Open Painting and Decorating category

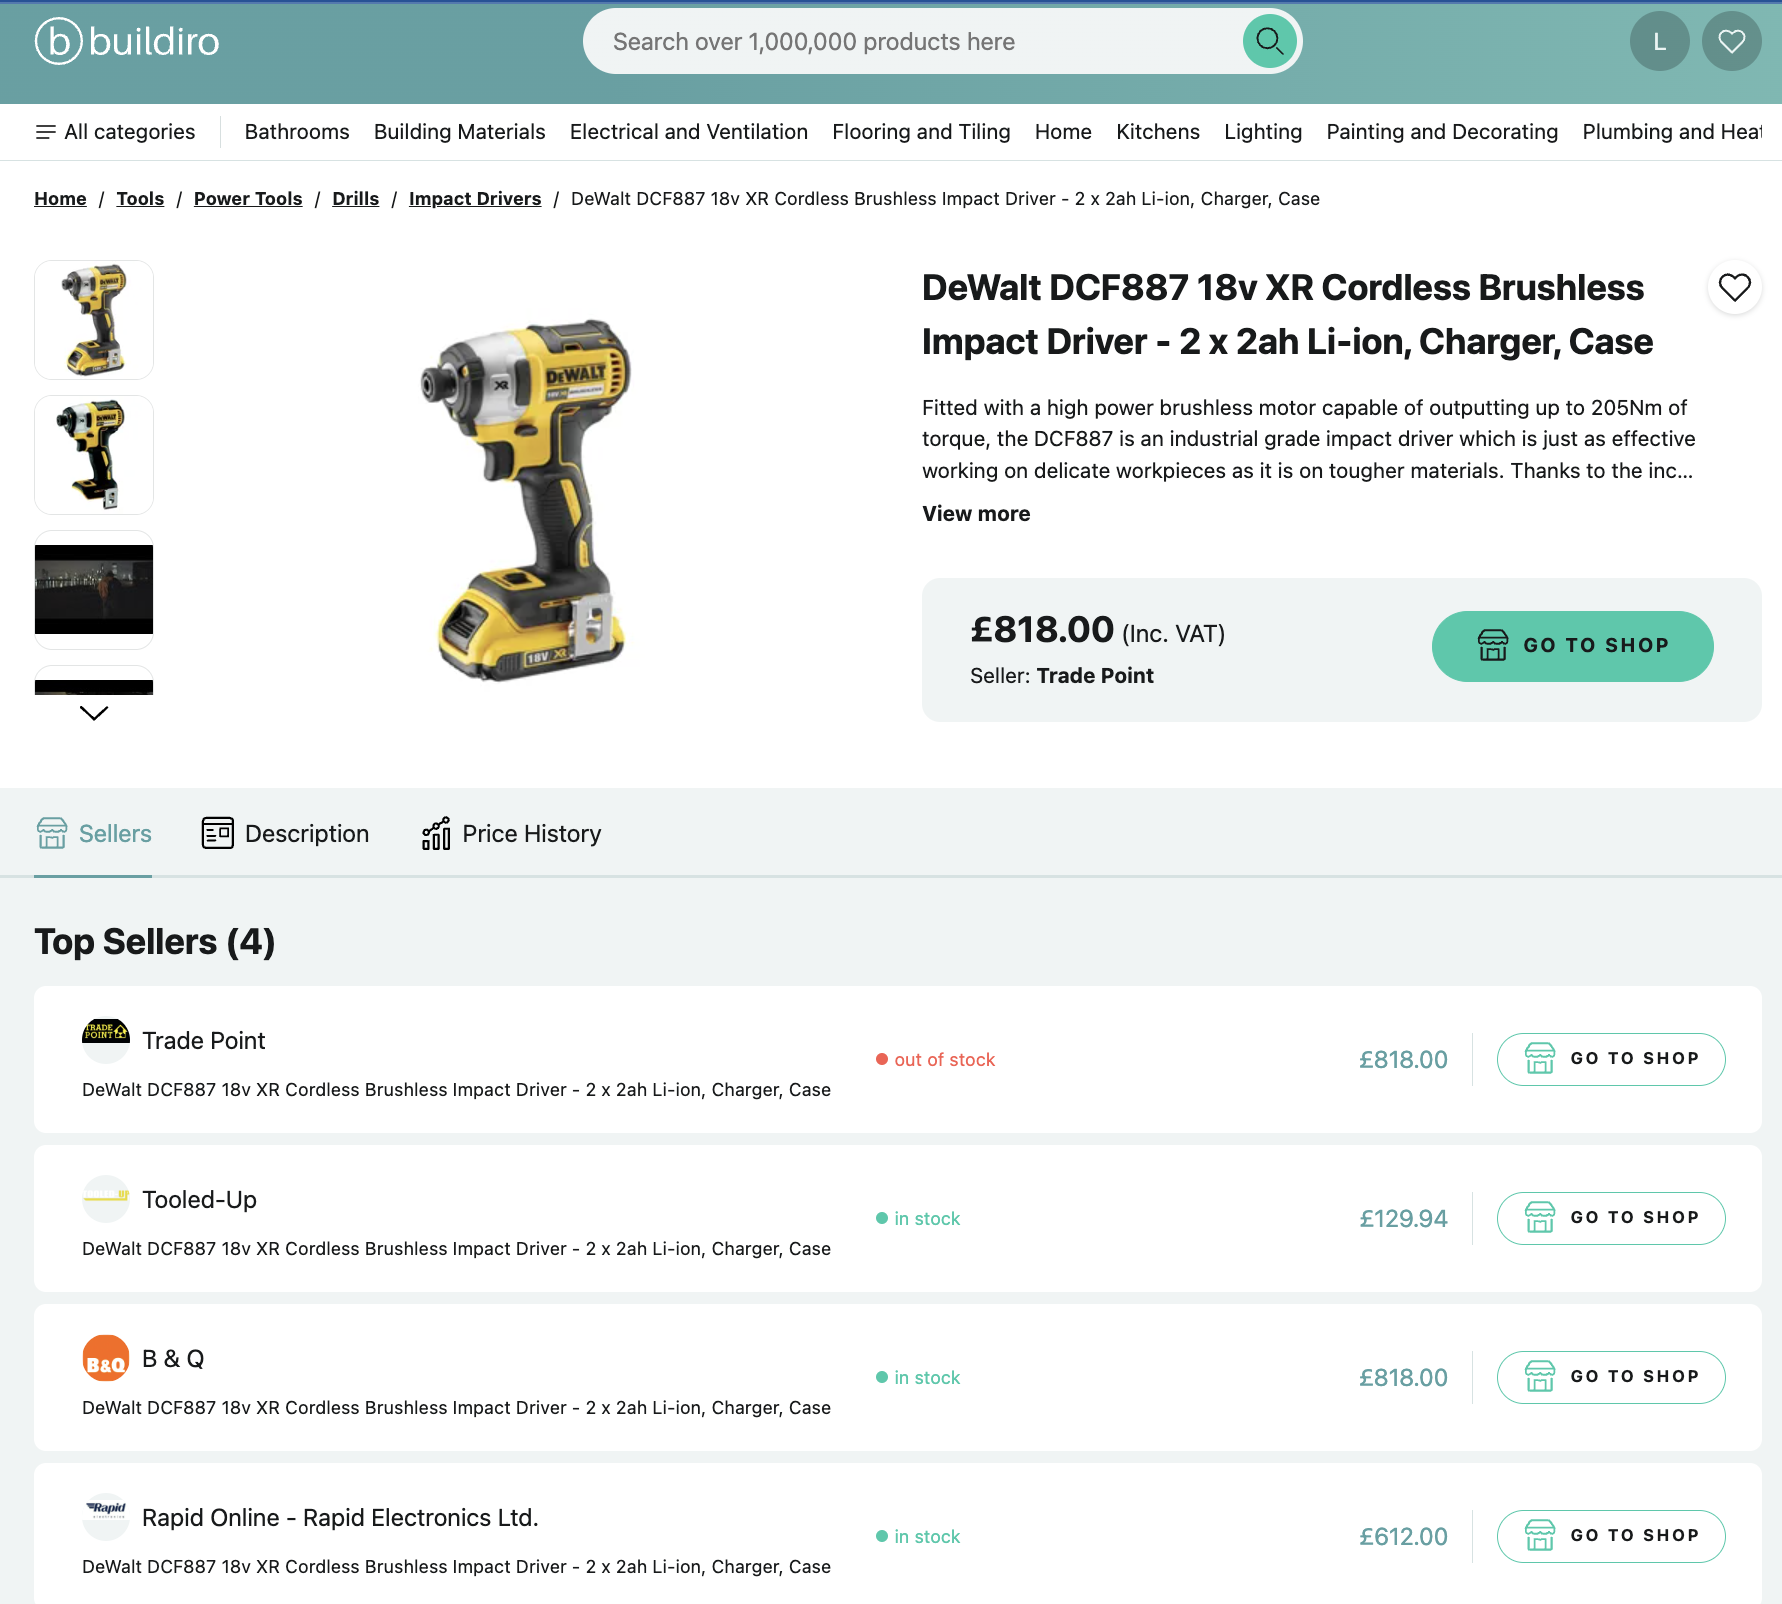(1442, 132)
